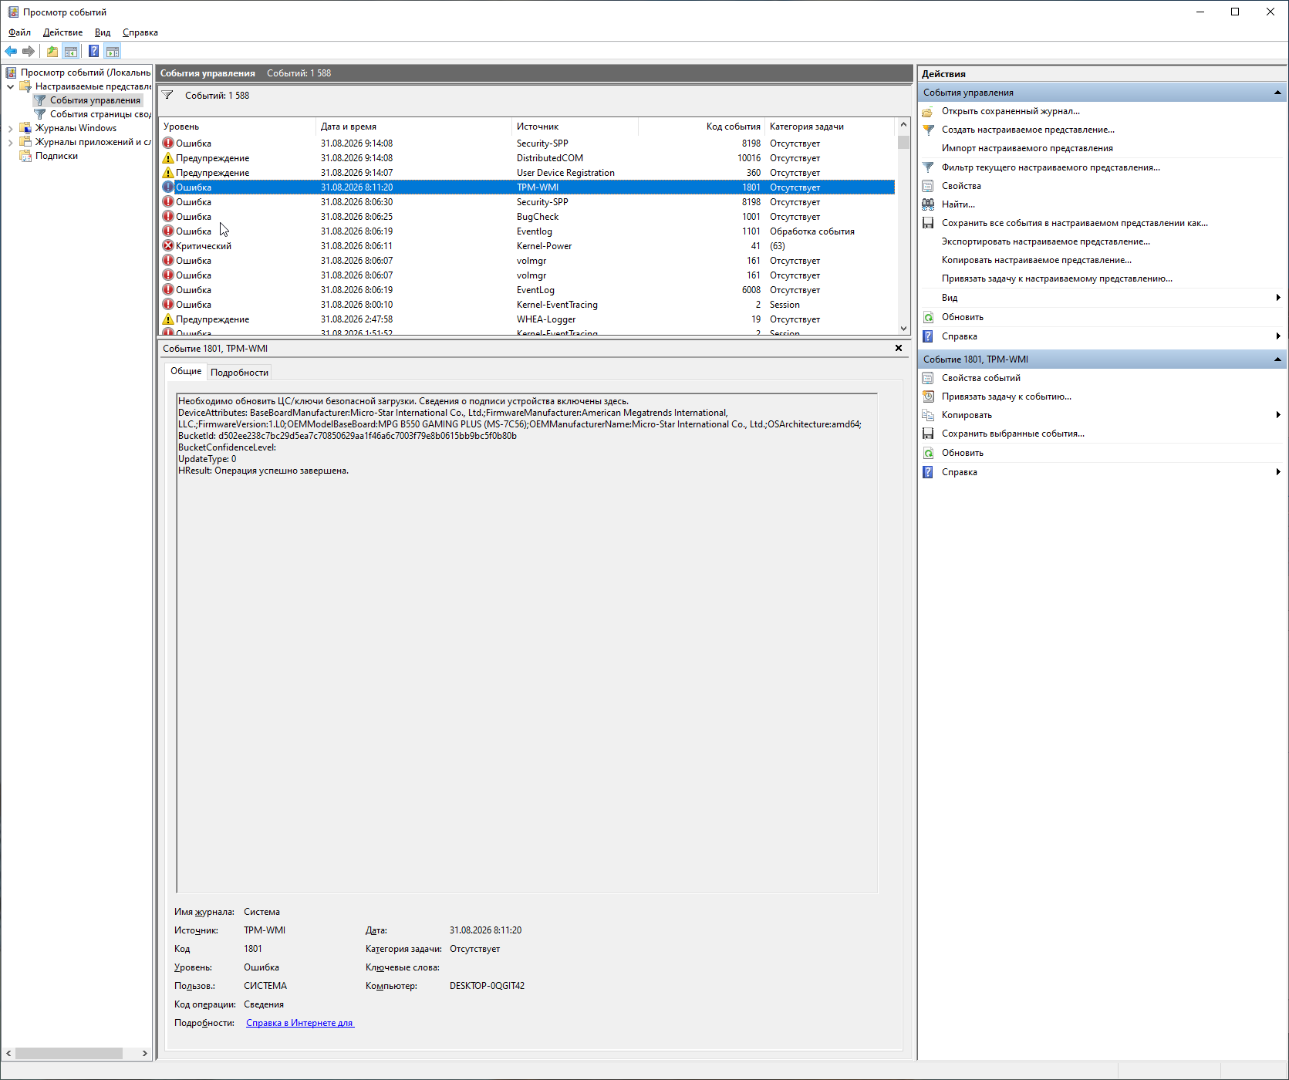Collapse the 'Событие 1801, TPM-WMI' actions section
This screenshot has height=1080, width=1289.
1277,359
